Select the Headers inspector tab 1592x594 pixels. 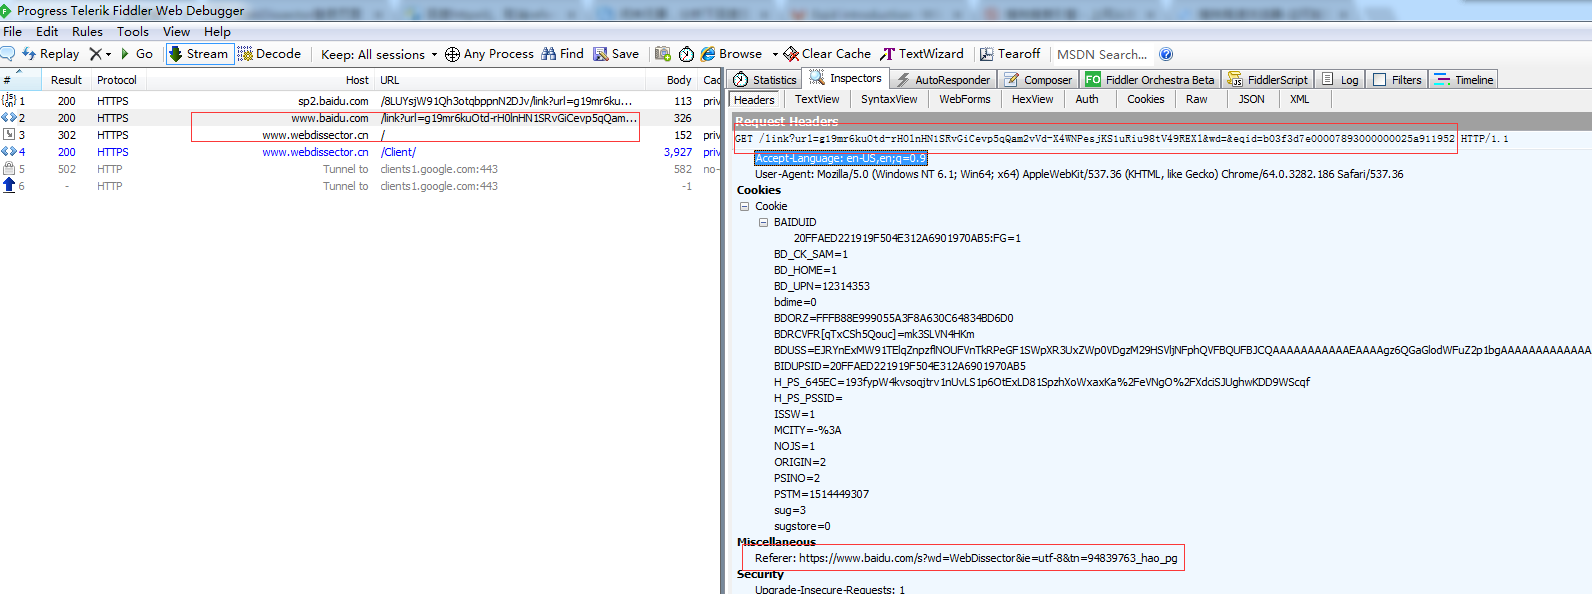(x=754, y=100)
